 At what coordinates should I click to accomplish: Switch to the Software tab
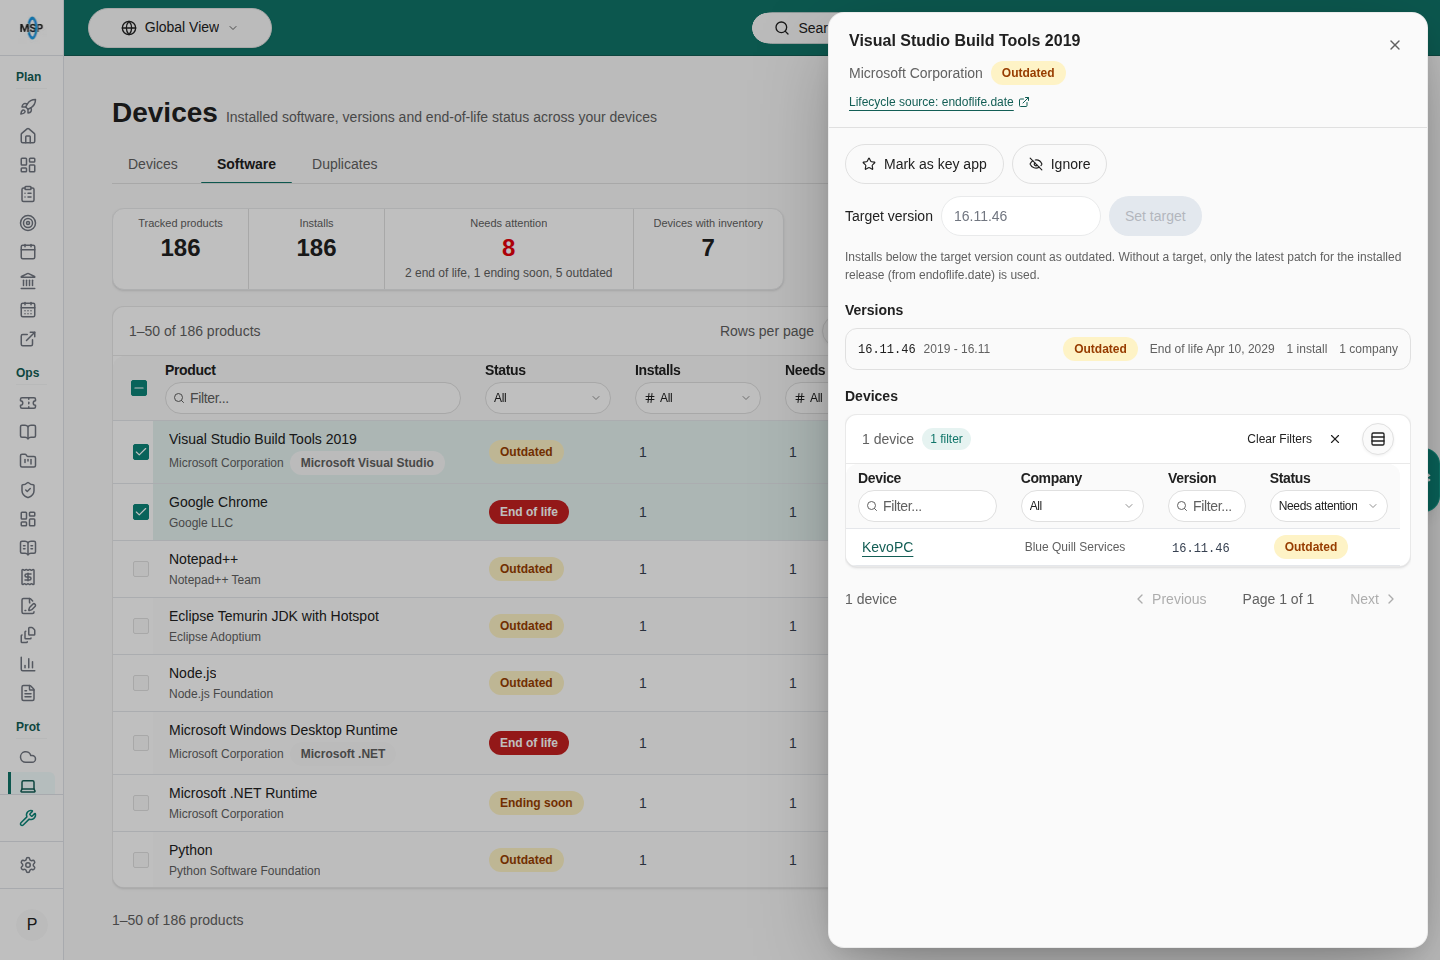246,164
